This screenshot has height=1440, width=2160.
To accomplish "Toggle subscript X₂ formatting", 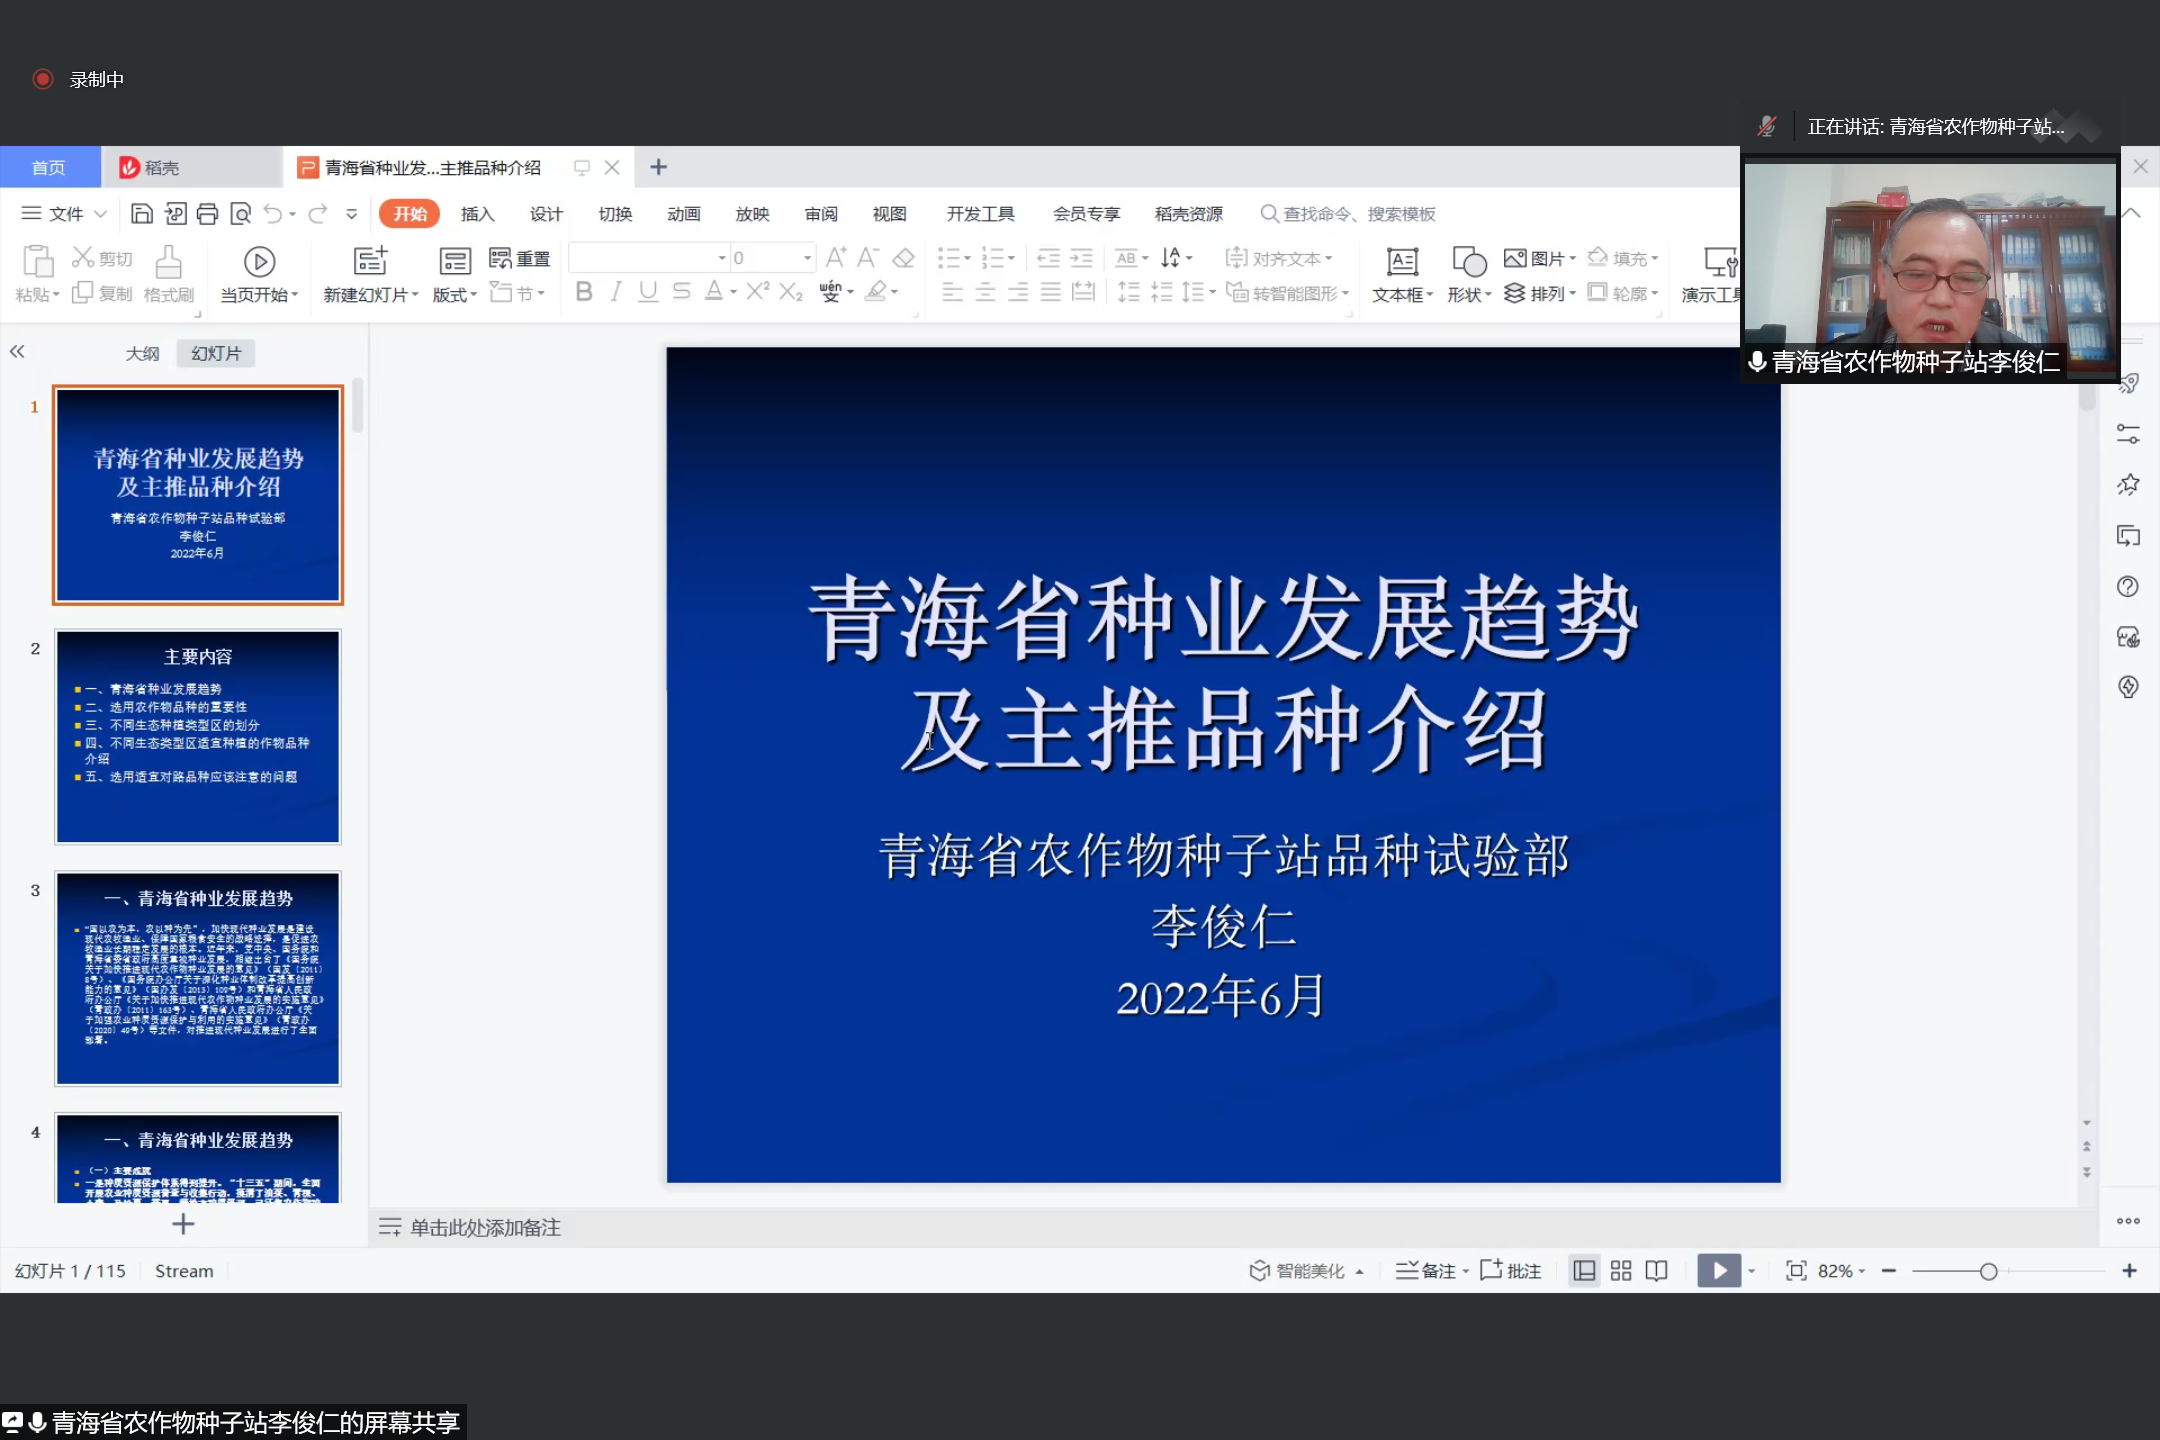I will point(791,292).
